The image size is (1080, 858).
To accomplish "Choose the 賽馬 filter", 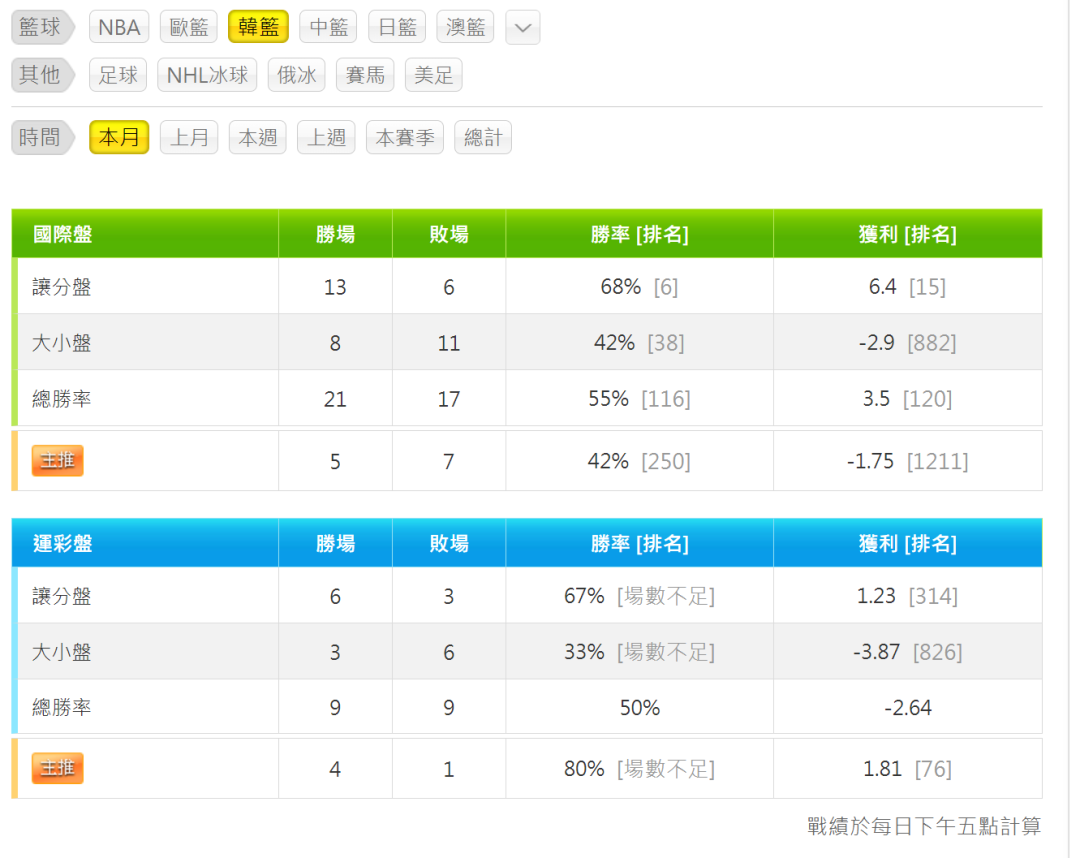I will [365, 75].
